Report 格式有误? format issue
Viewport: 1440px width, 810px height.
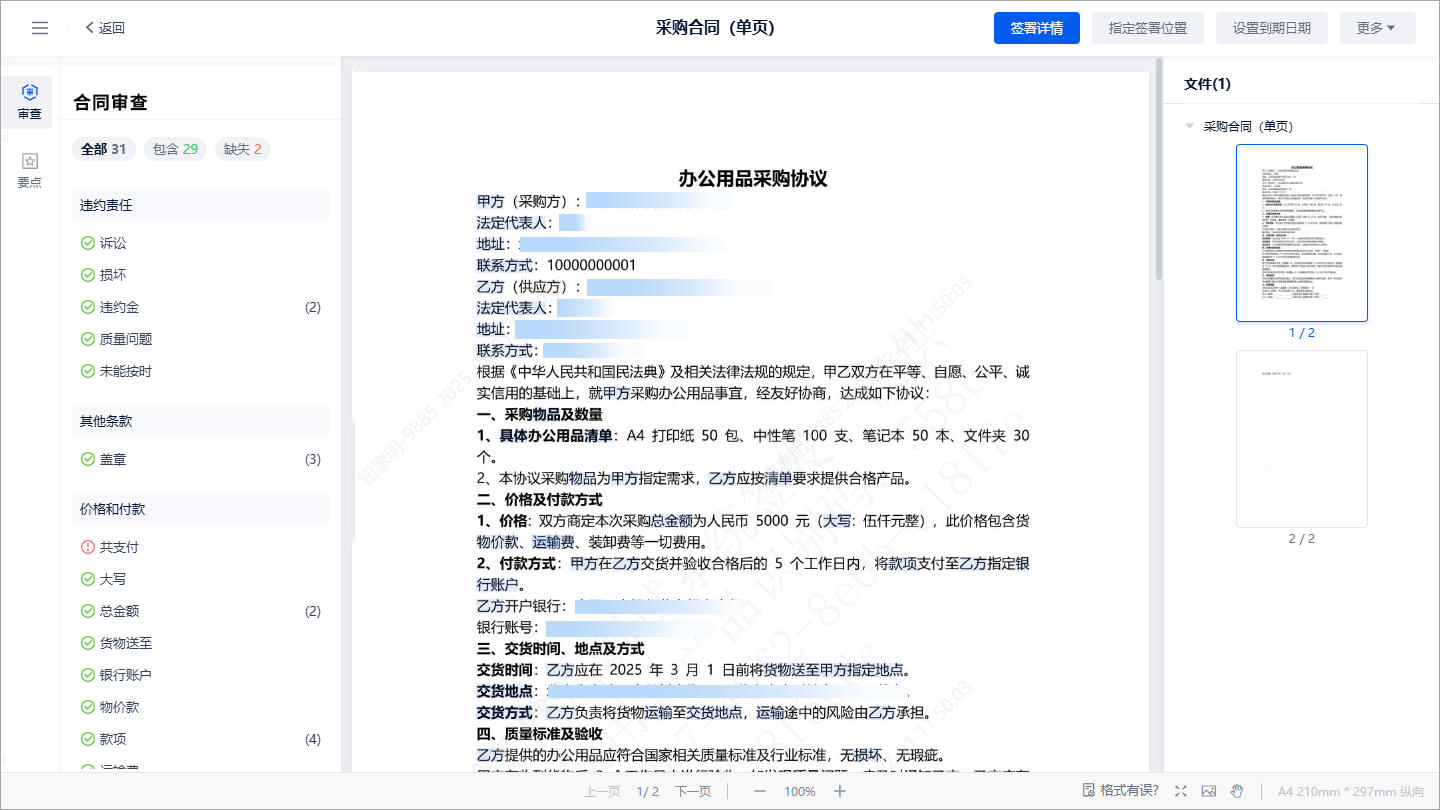1121,790
